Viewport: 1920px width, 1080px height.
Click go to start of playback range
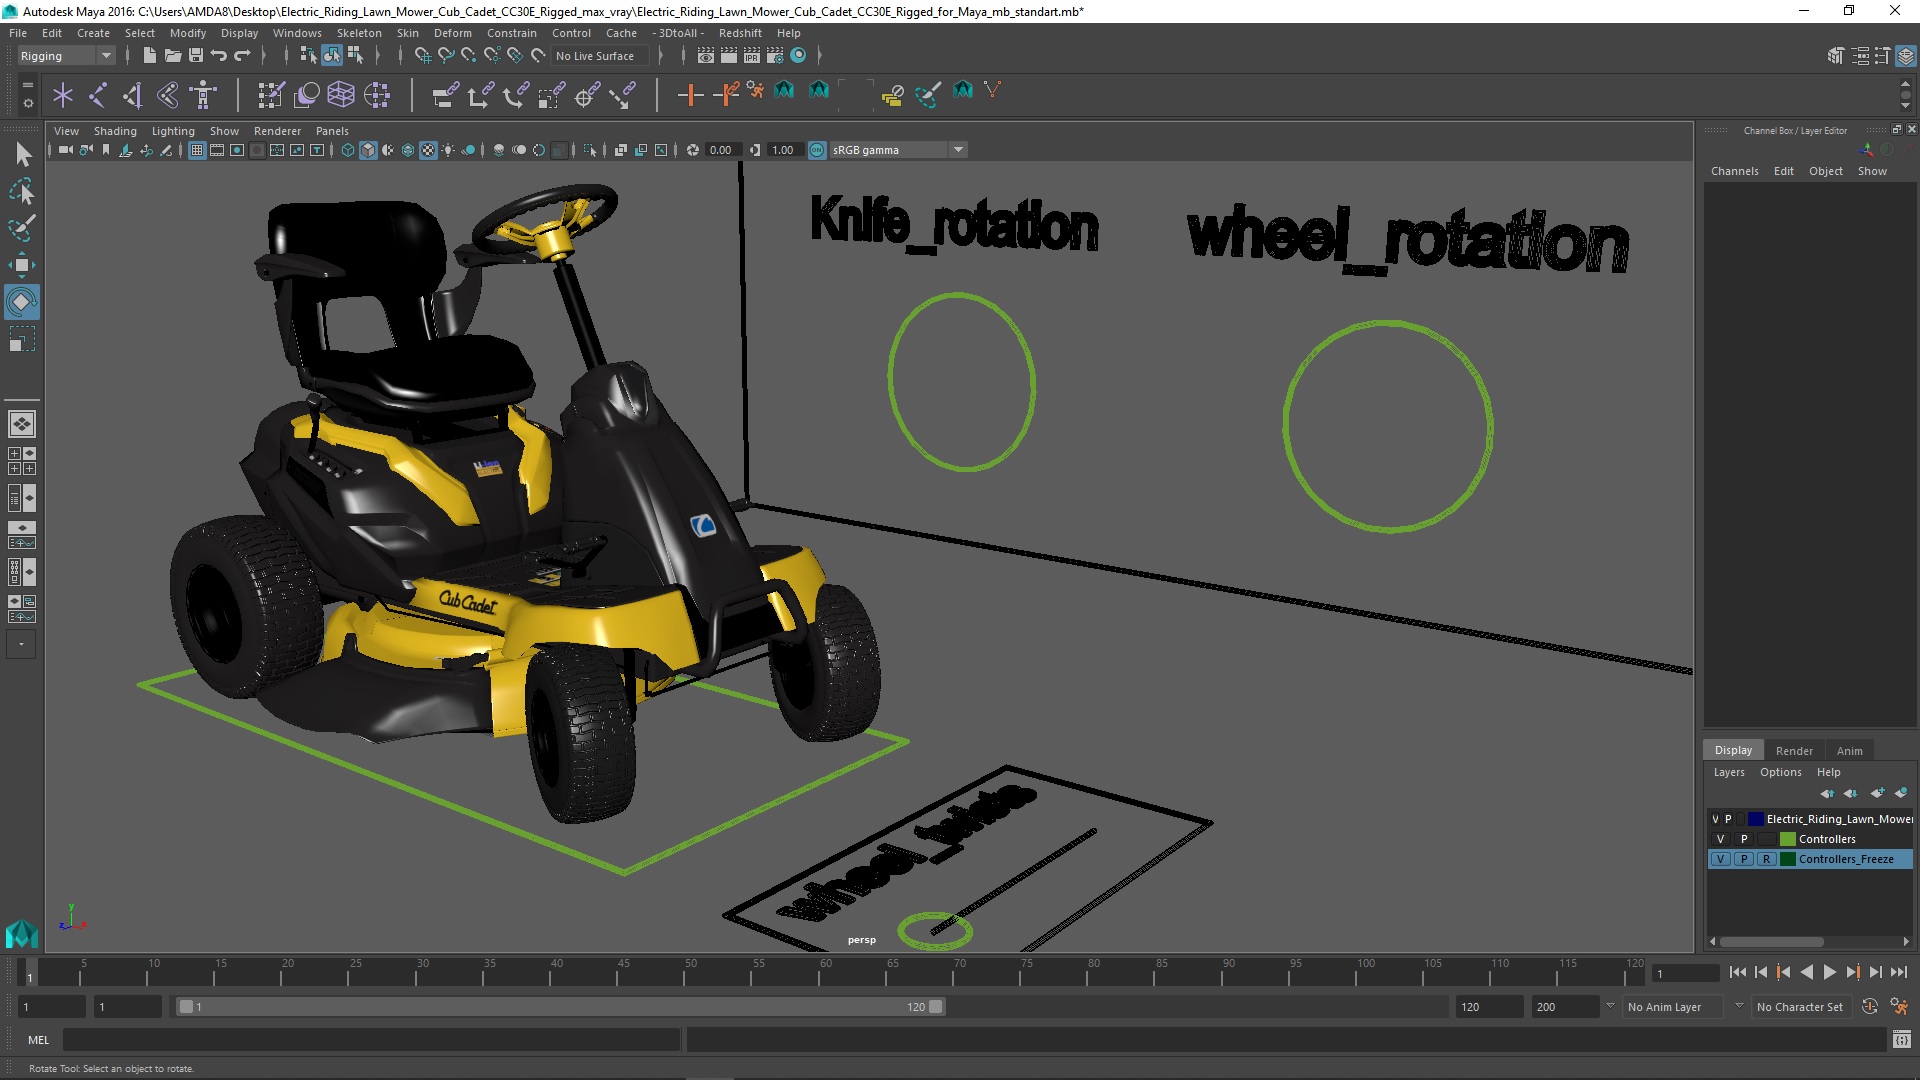click(x=1737, y=972)
